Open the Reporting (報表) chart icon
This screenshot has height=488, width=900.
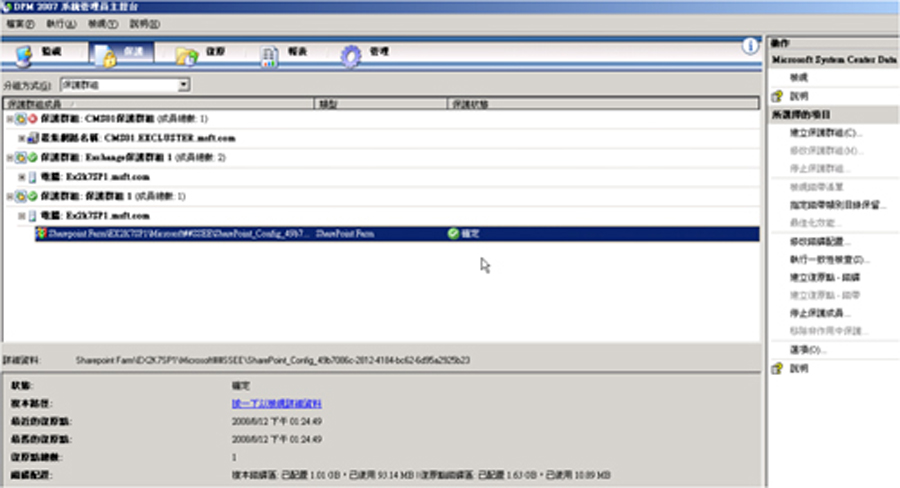click(x=269, y=56)
